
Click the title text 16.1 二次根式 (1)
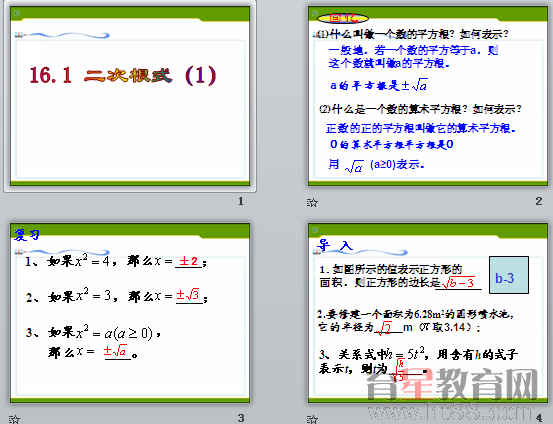pyautogui.click(x=123, y=75)
